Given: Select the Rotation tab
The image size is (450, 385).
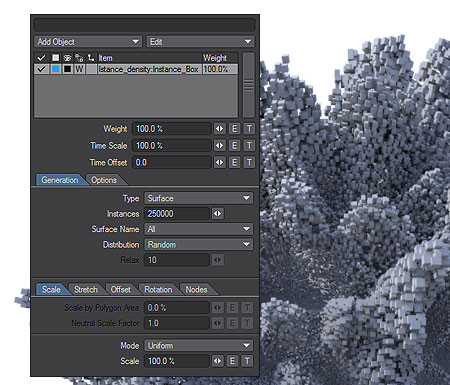Looking at the screenshot, I should coord(158,289).
